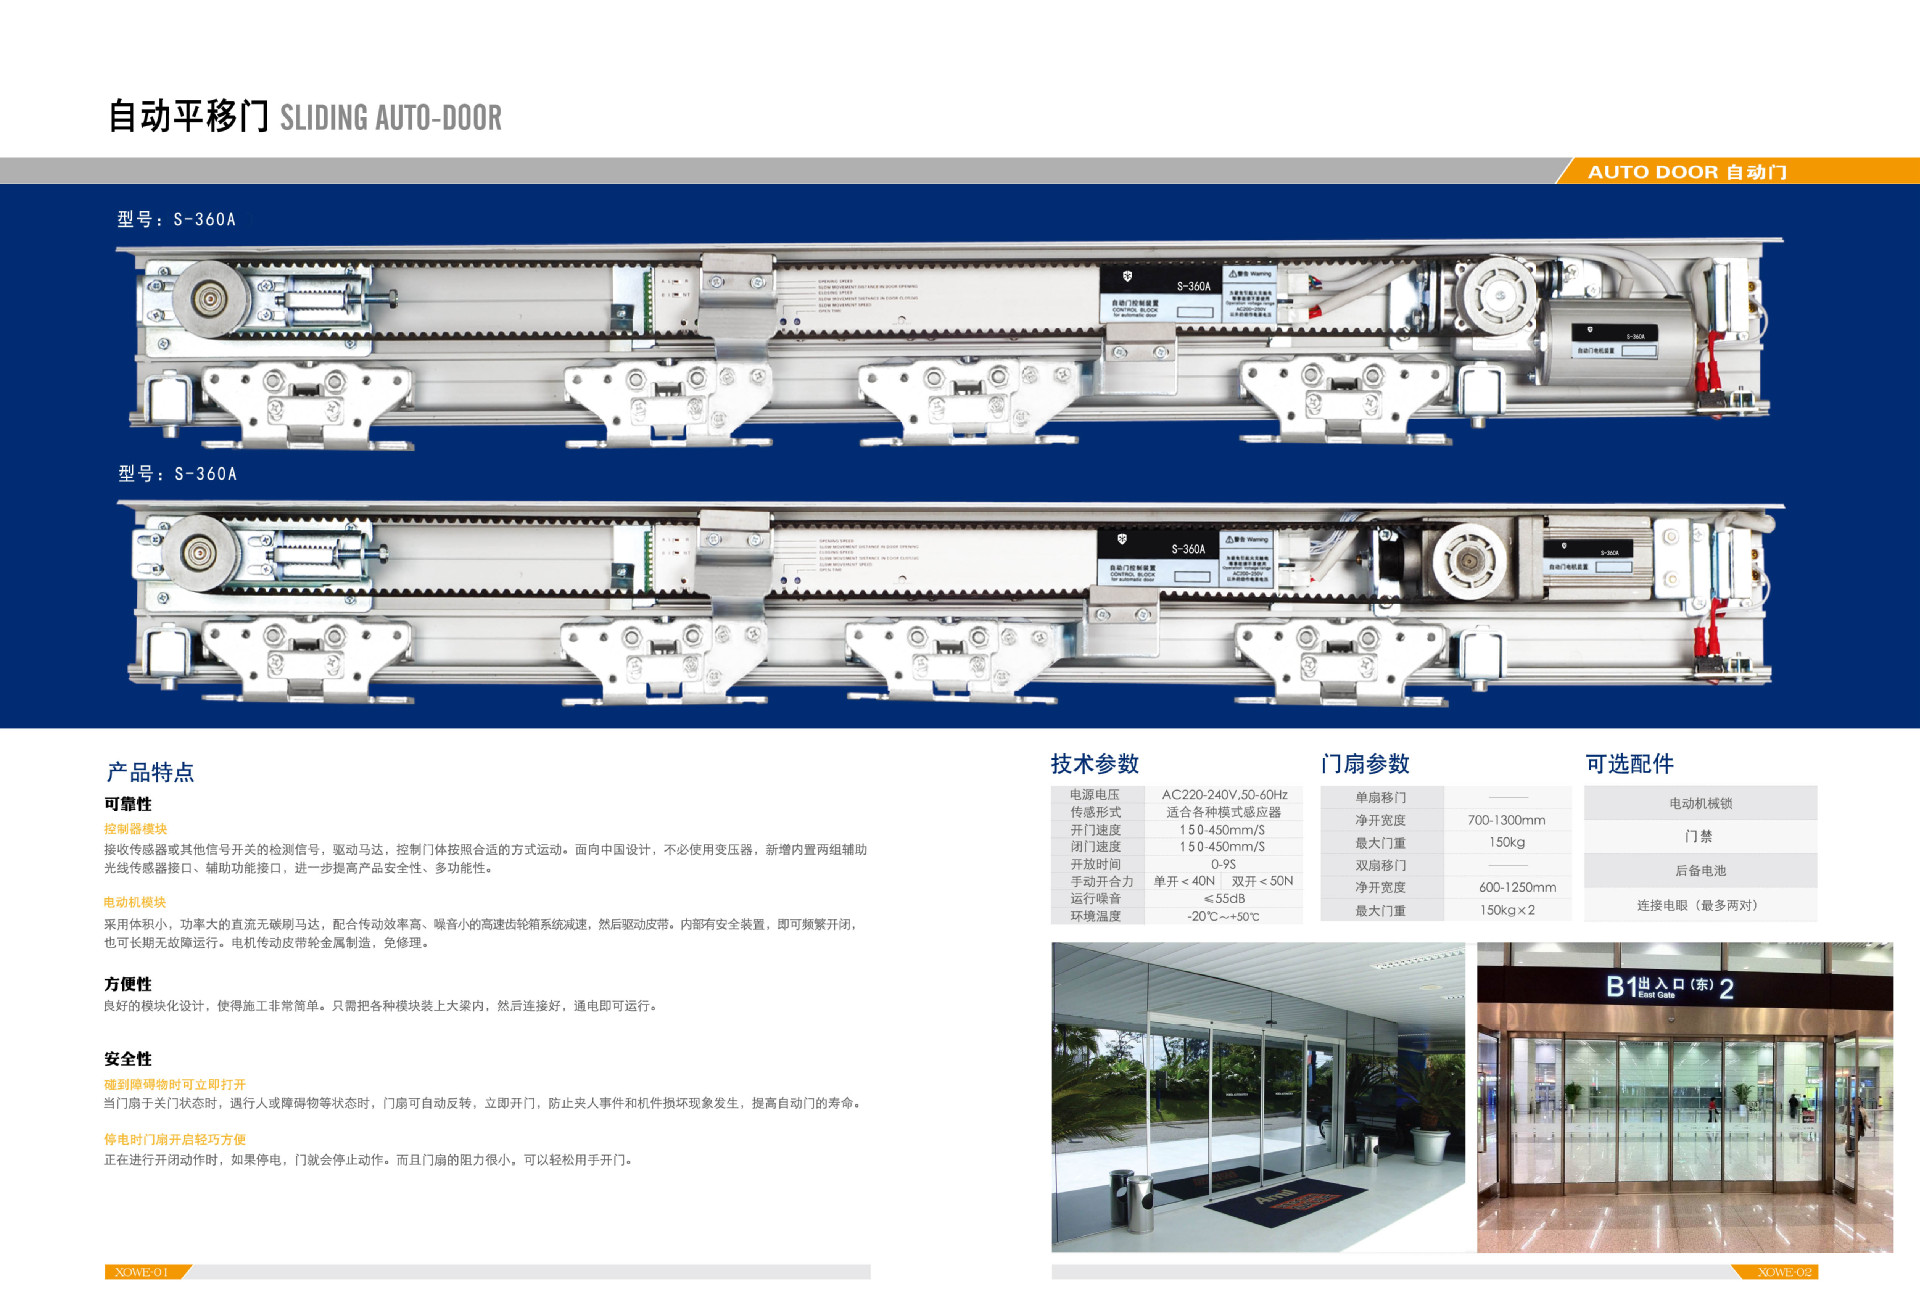Click the orange "碰到障碍物时可立即打开" label
The height and width of the screenshot is (1311, 1920).
tap(175, 1084)
